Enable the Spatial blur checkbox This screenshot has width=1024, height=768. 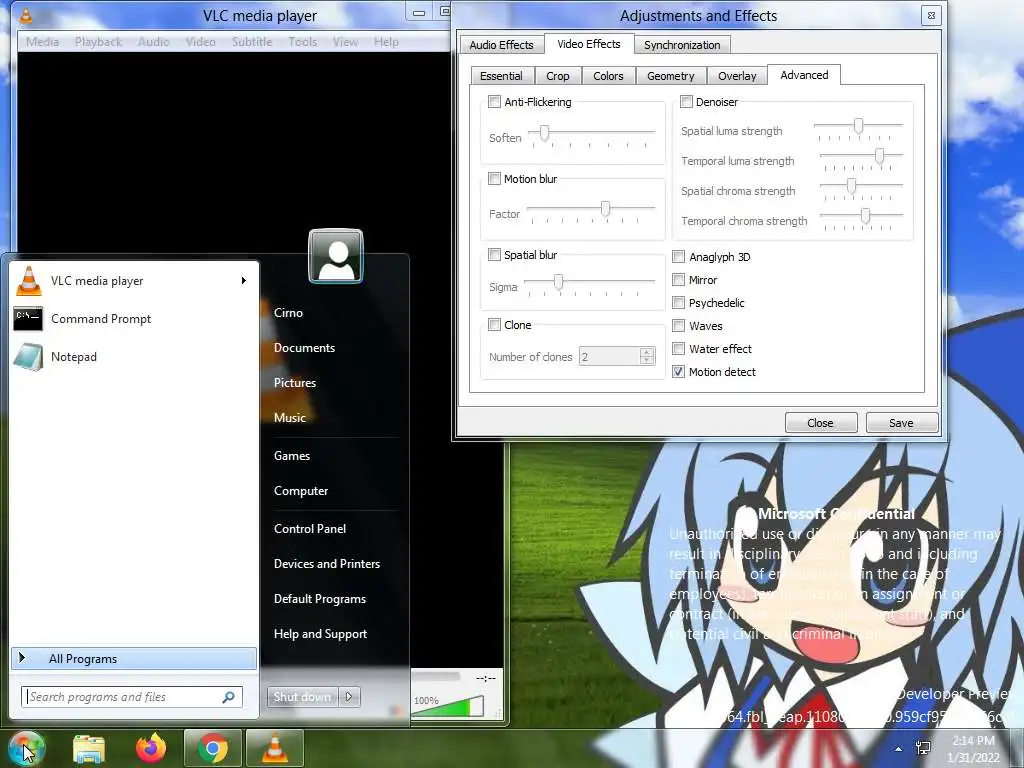coord(494,255)
